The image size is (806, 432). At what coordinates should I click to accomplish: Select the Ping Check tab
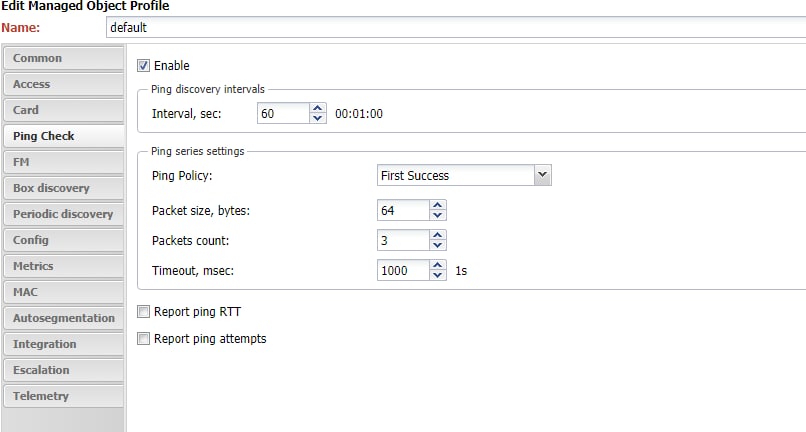(63, 136)
